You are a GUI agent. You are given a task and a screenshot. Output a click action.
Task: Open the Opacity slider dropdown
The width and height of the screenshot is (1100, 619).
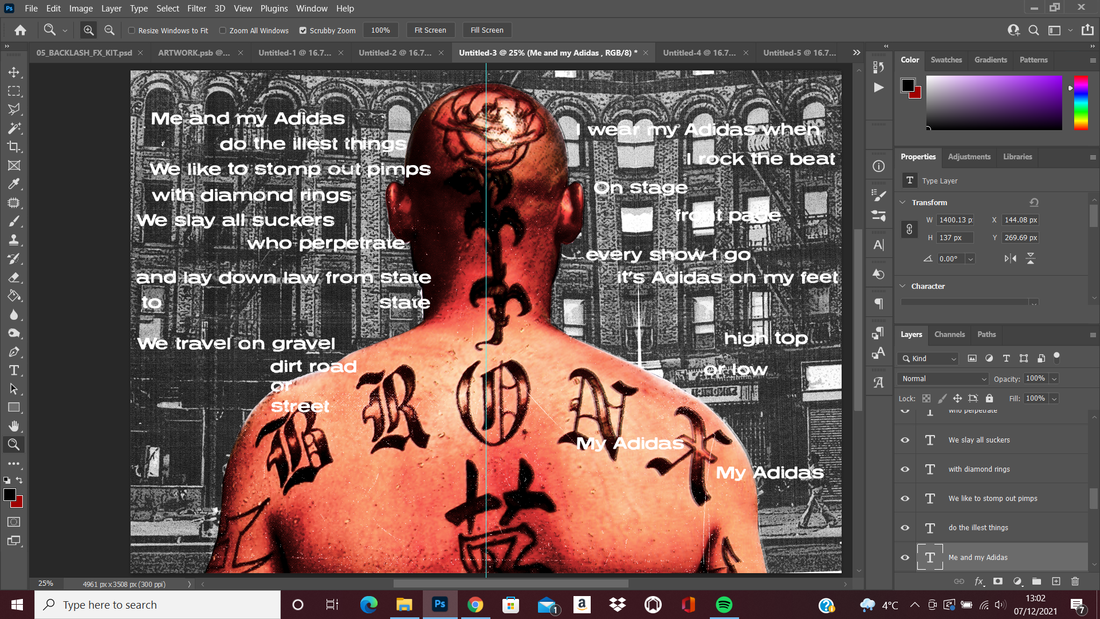(x=1054, y=379)
